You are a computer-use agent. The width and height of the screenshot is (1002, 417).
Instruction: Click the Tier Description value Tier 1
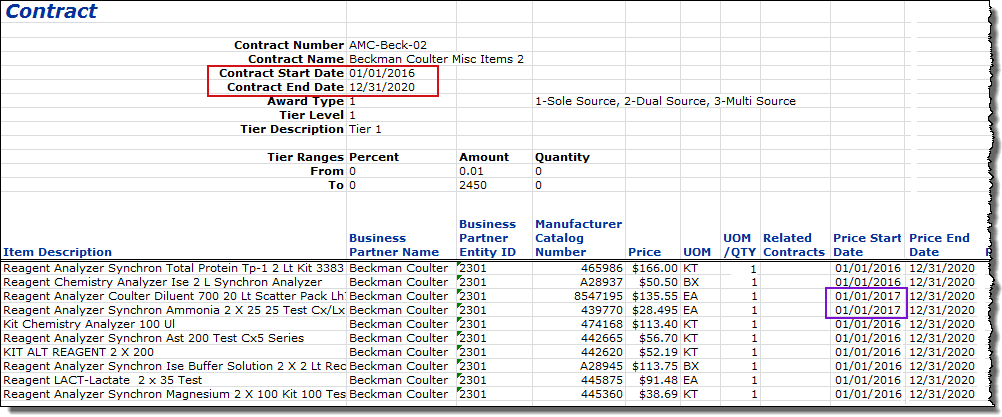tap(365, 130)
